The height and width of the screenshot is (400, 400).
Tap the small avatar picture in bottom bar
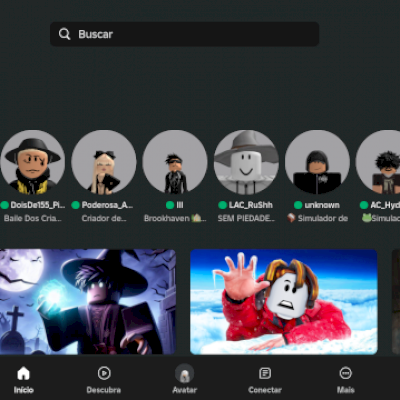coord(184,373)
